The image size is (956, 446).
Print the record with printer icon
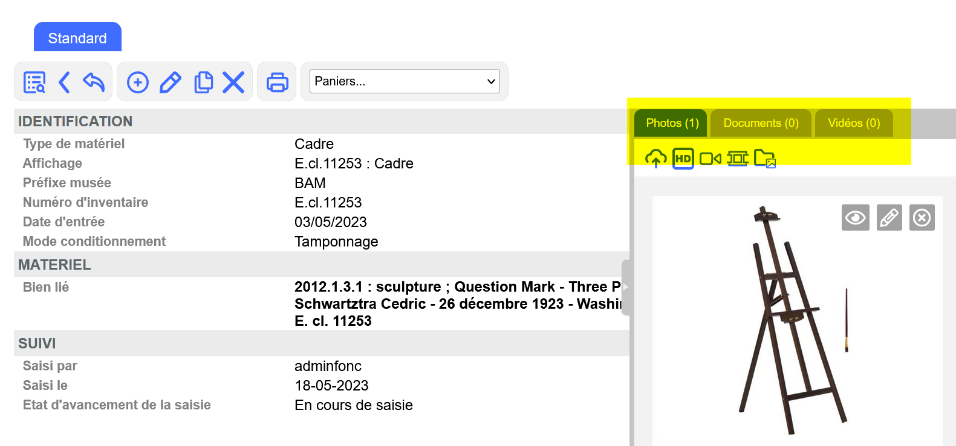tap(277, 82)
